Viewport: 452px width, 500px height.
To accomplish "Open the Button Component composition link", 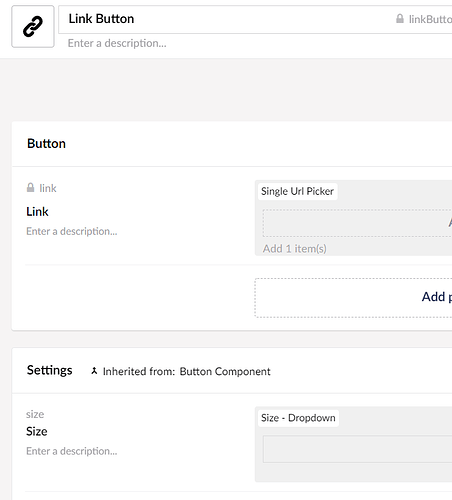I will click(x=225, y=371).
